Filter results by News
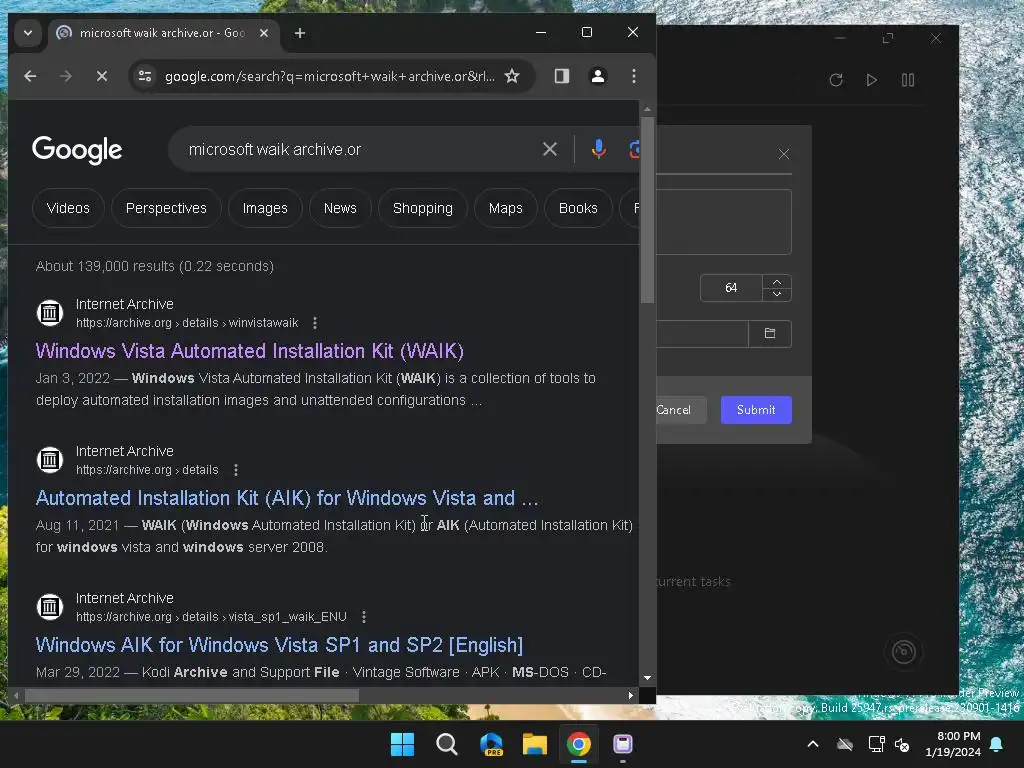1024x768 pixels. (x=340, y=208)
